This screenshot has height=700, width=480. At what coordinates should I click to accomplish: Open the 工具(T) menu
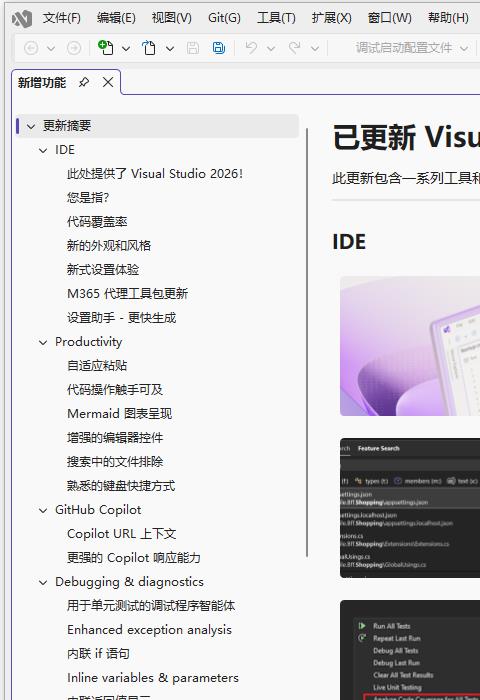pos(276,18)
